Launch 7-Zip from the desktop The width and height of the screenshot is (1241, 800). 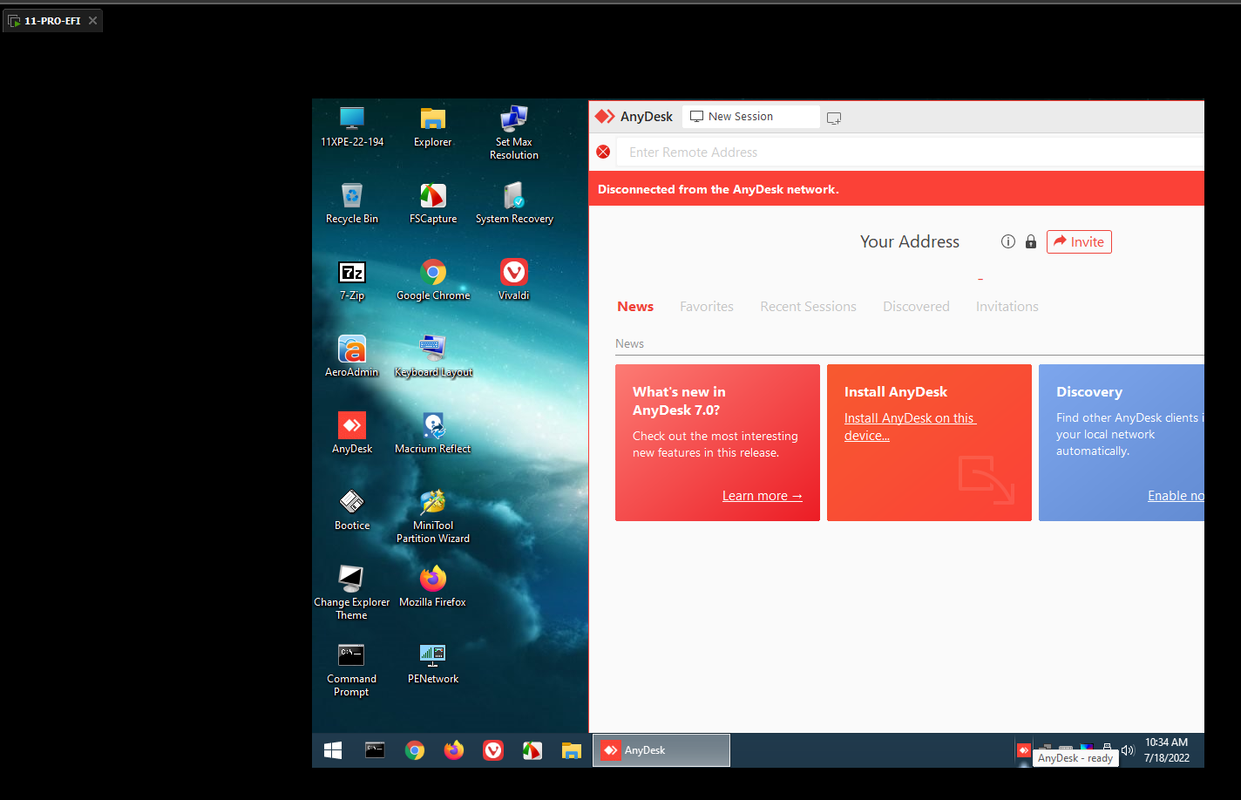click(x=352, y=280)
